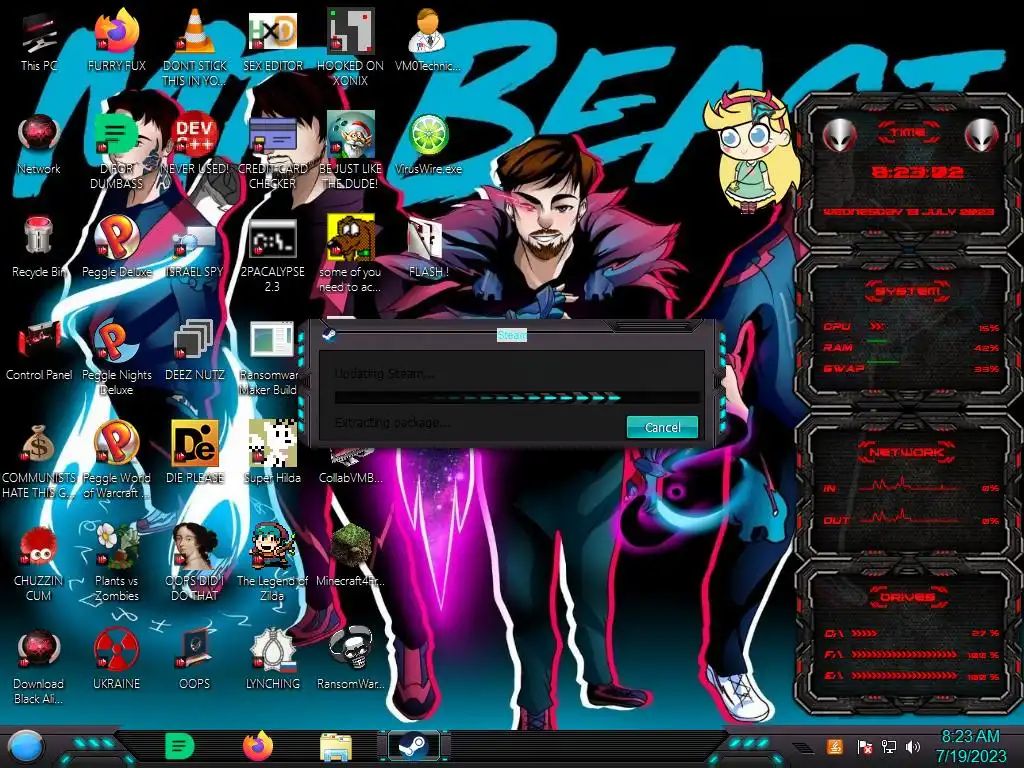Open the Recycle Bin
Viewport: 1024px width, 768px height.
click(39, 248)
